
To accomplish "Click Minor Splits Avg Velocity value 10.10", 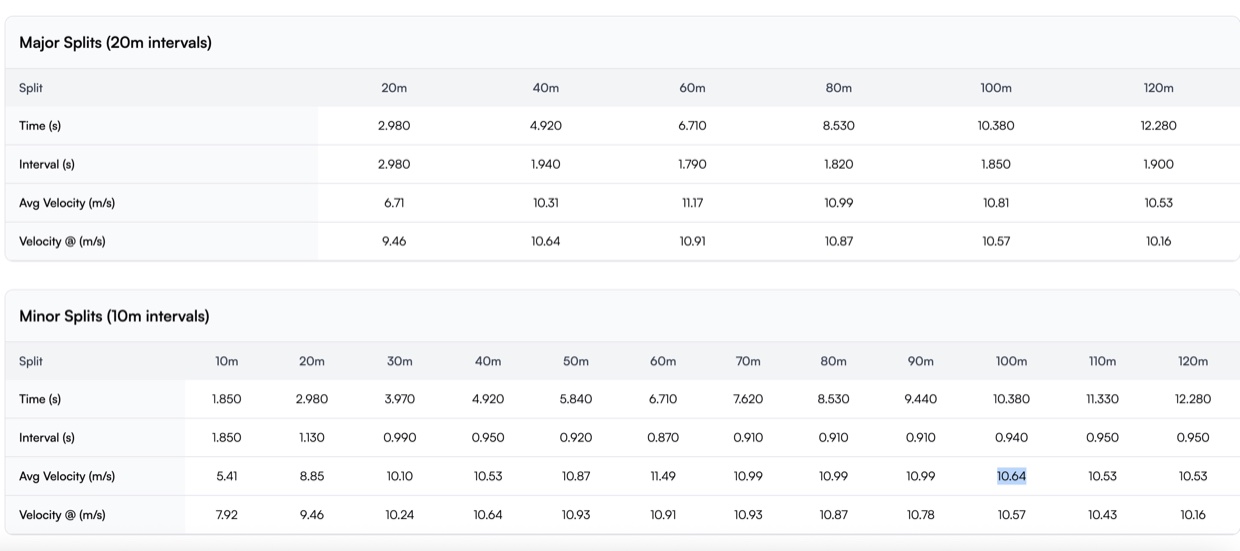I will pyautogui.click(x=400, y=476).
